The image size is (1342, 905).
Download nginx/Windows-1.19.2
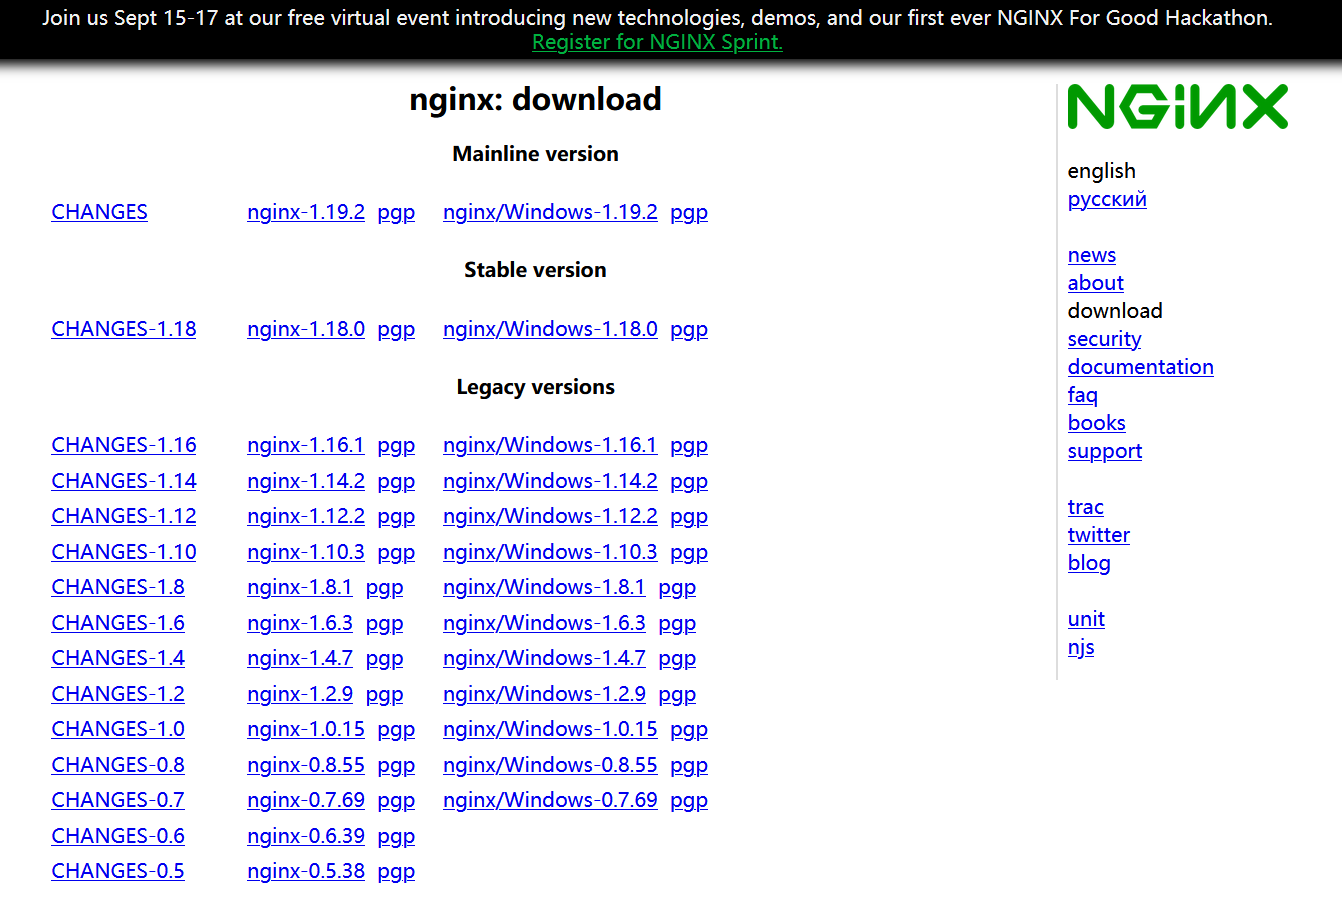click(x=550, y=212)
